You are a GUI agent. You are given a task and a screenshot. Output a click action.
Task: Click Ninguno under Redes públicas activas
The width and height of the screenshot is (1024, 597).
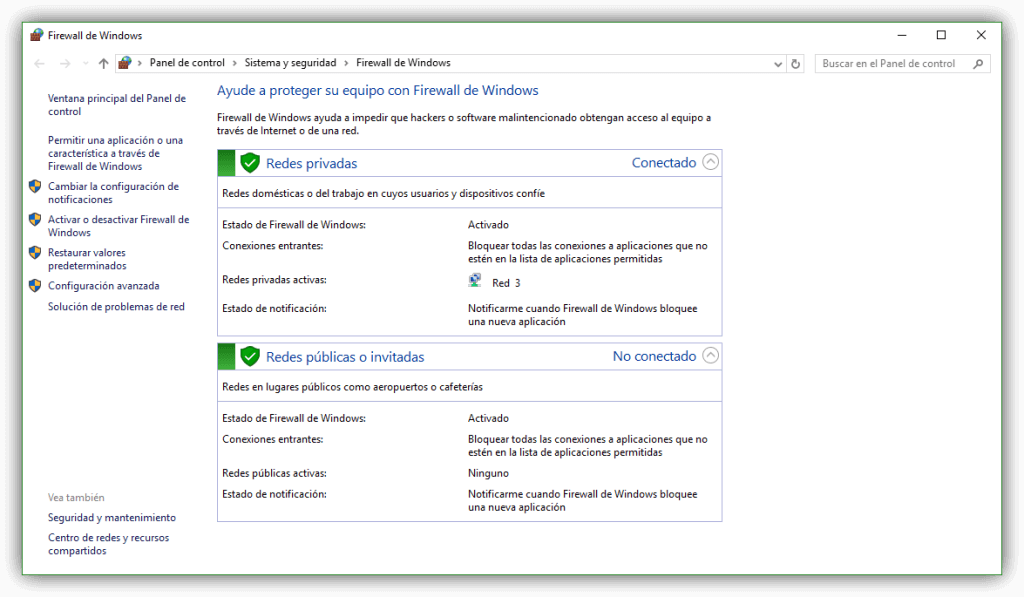(x=488, y=473)
